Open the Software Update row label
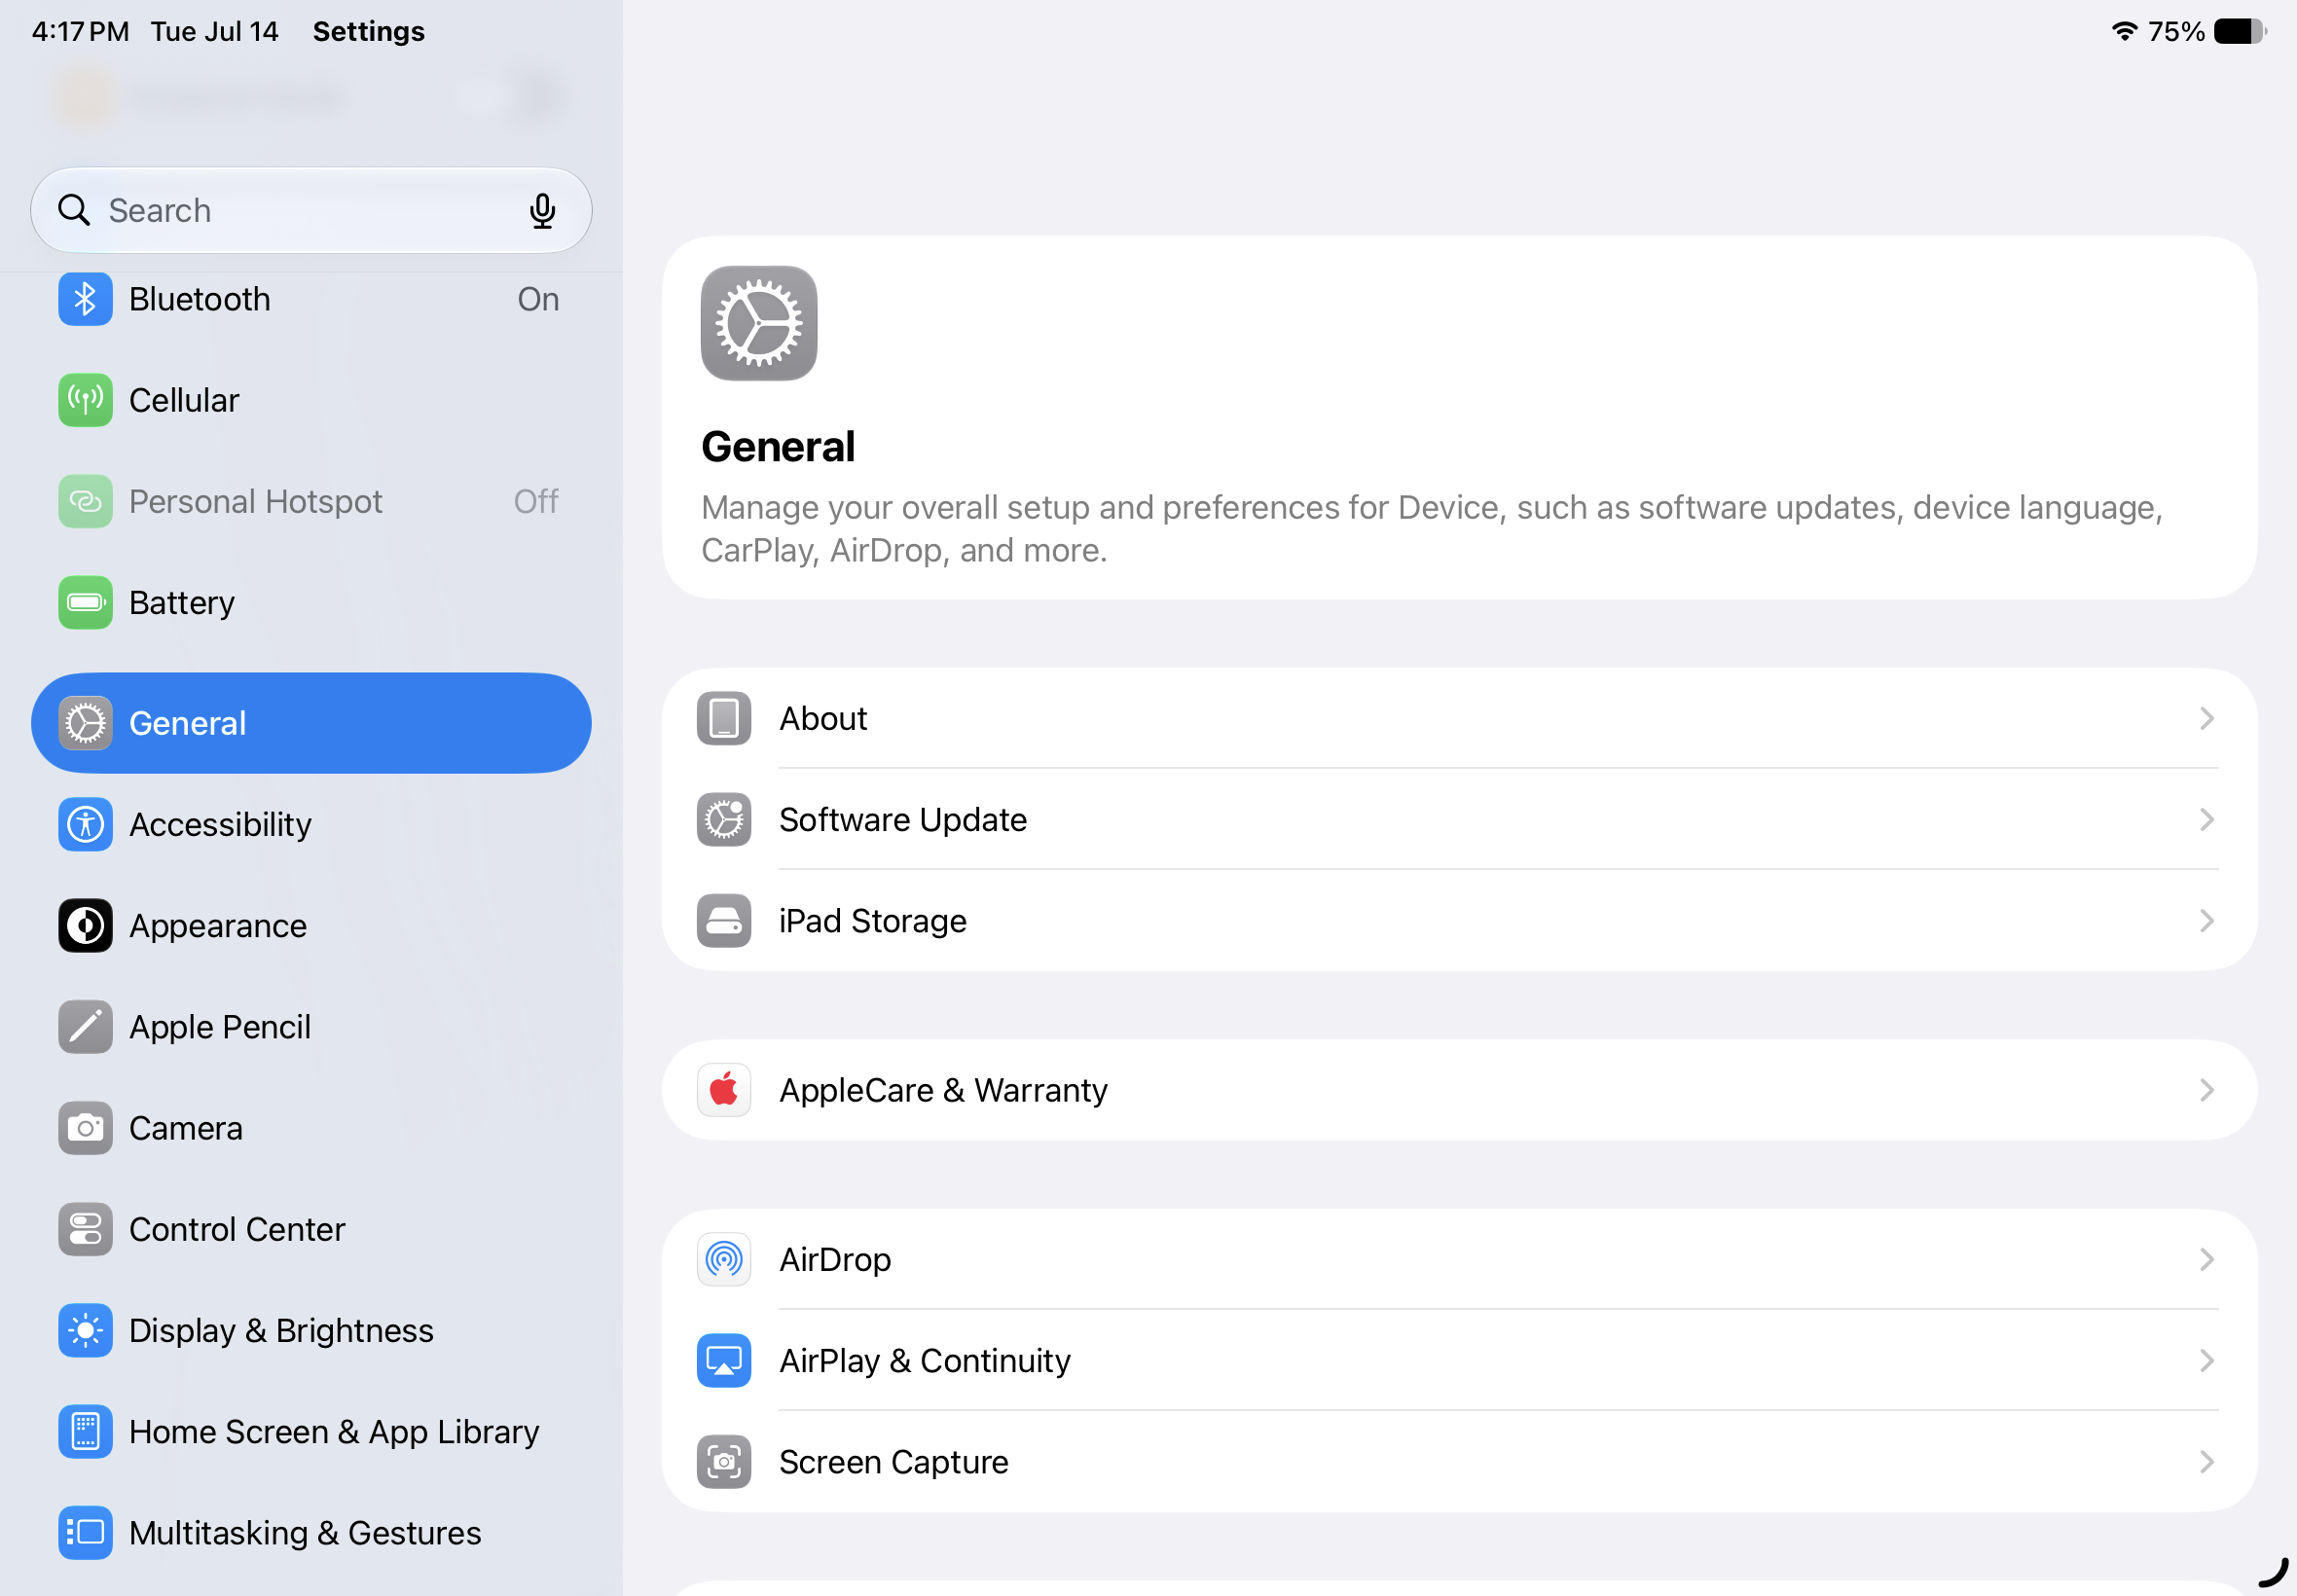The height and width of the screenshot is (1596, 2297). (903, 819)
